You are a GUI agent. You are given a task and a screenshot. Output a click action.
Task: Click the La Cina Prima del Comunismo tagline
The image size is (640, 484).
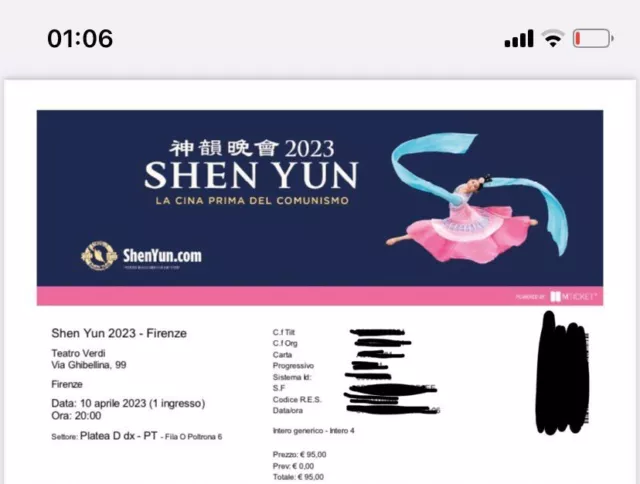tap(252, 201)
